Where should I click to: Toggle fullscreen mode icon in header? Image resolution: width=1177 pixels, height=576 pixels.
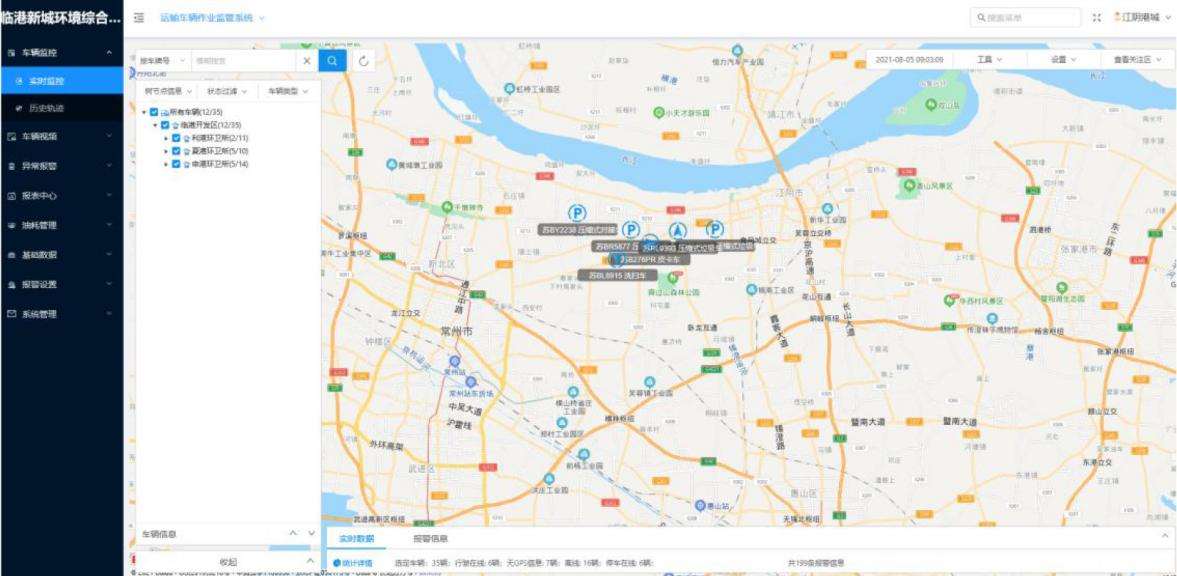tap(1097, 18)
